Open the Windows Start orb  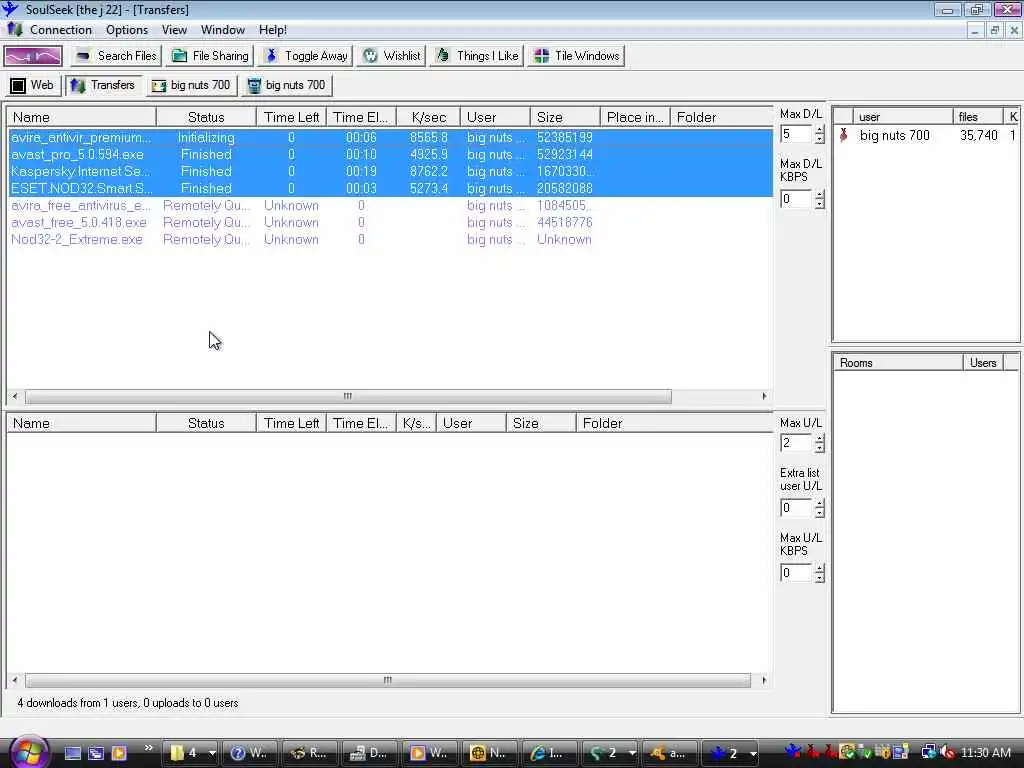tap(29, 751)
